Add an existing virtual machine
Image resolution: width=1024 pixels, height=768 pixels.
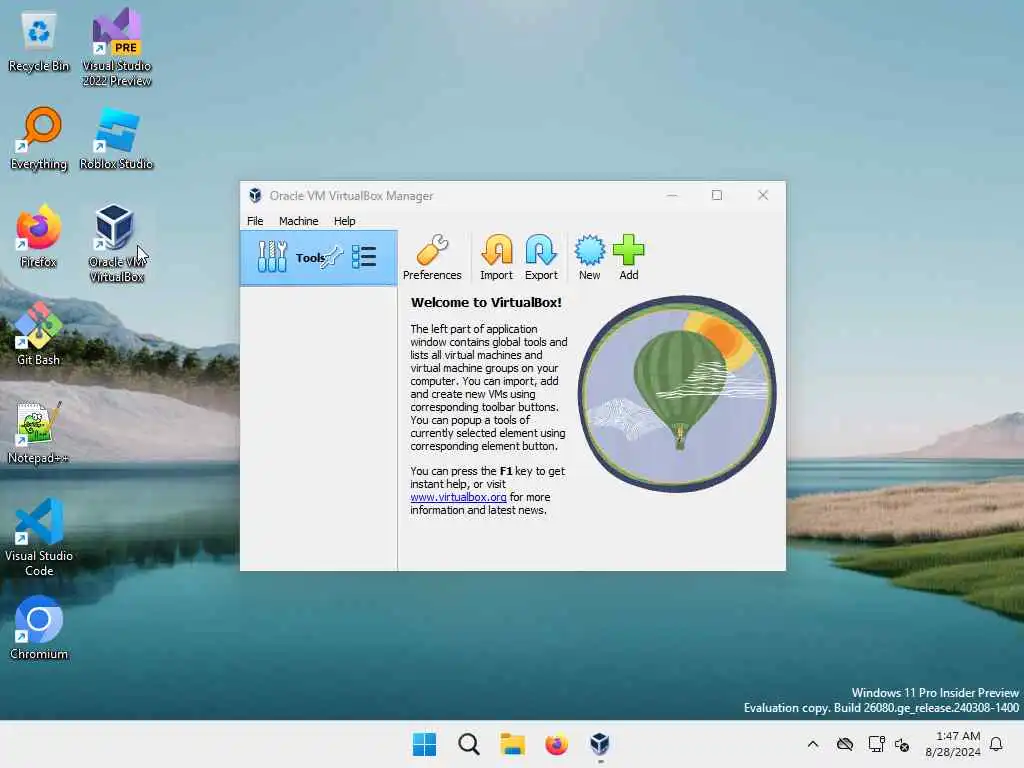pyautogui.click(x=628, y=257)
